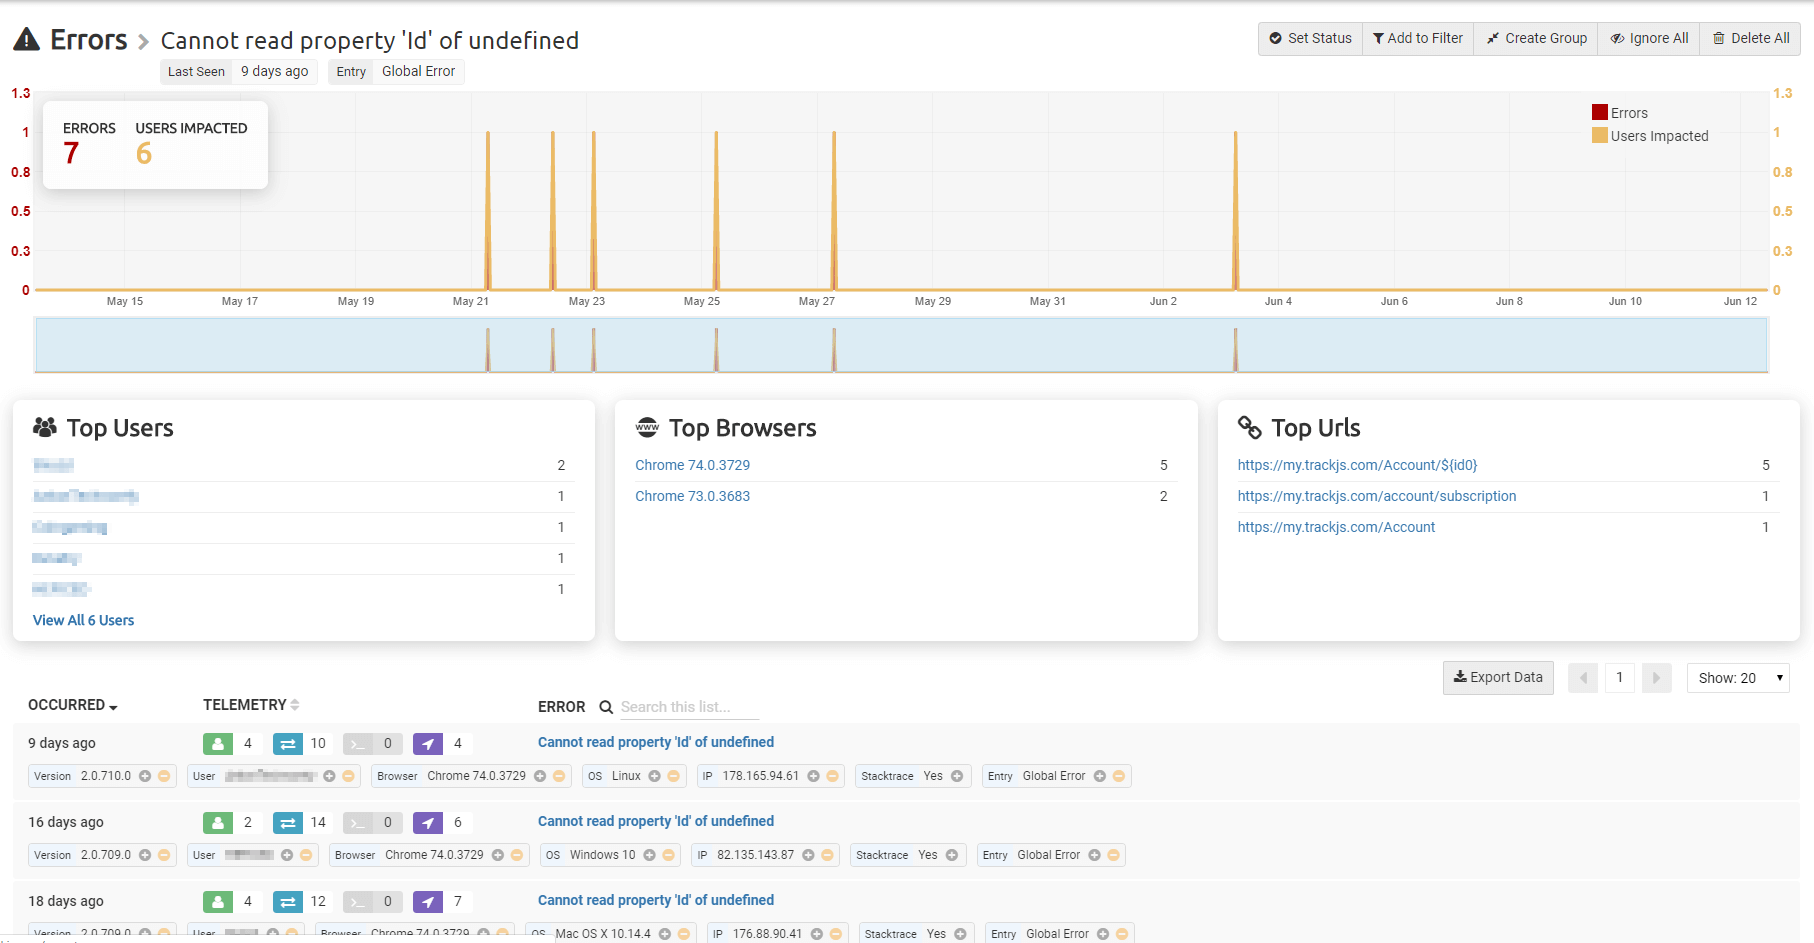Viewport: 1814px width, 943px height.
Task: Click the first blurred user in Top Users
Action: pos(54,465)
